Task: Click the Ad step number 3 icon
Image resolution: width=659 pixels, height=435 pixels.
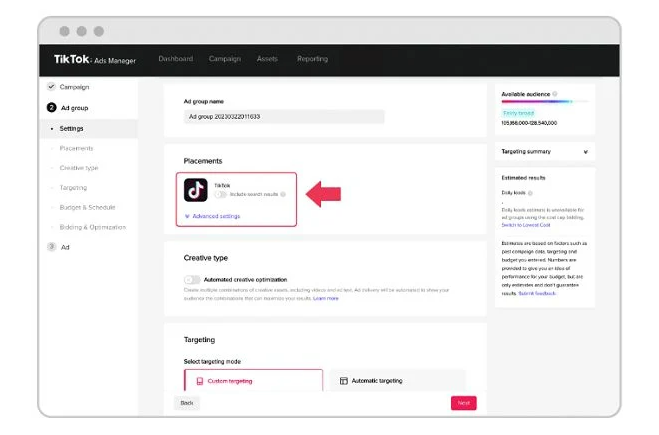Action: pyautogui.click(x=51, y=247)
